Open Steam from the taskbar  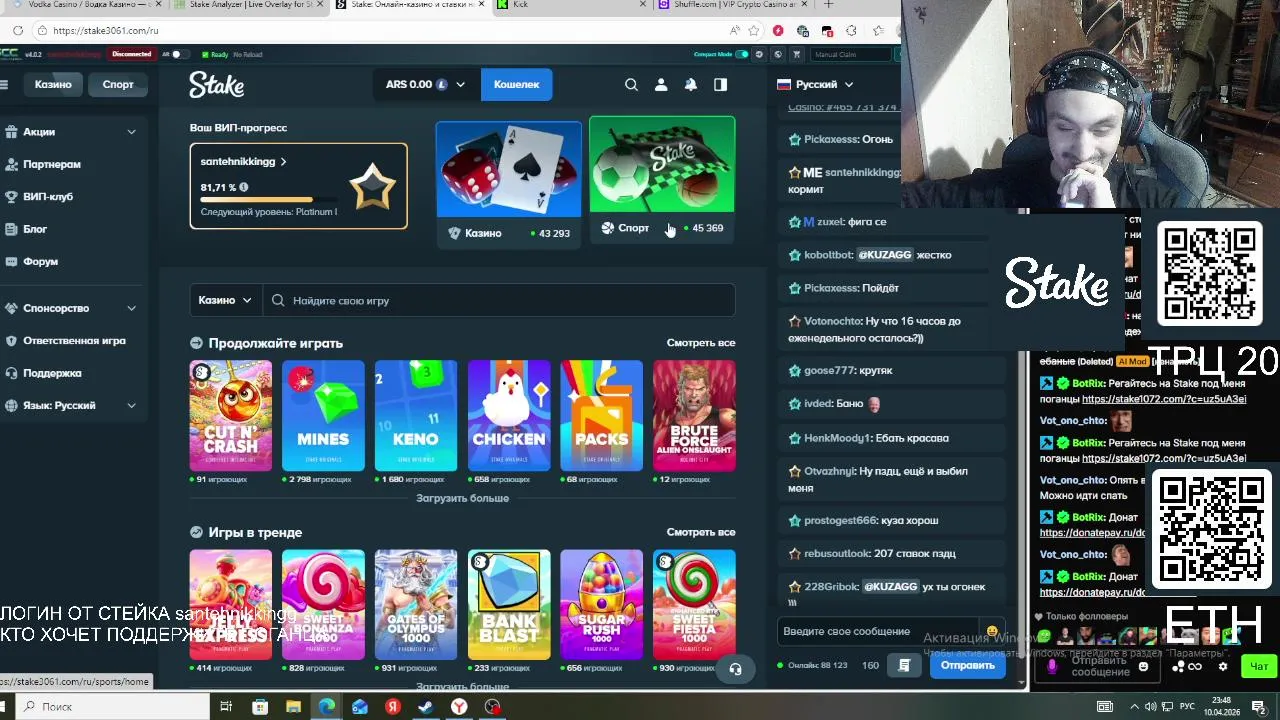(x=426, y=707)
